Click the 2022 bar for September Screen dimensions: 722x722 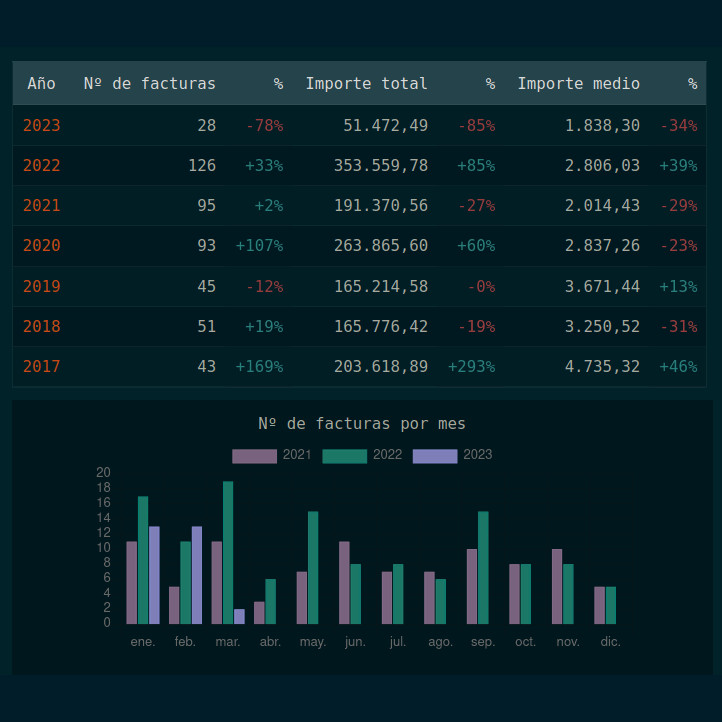[483, 567]
